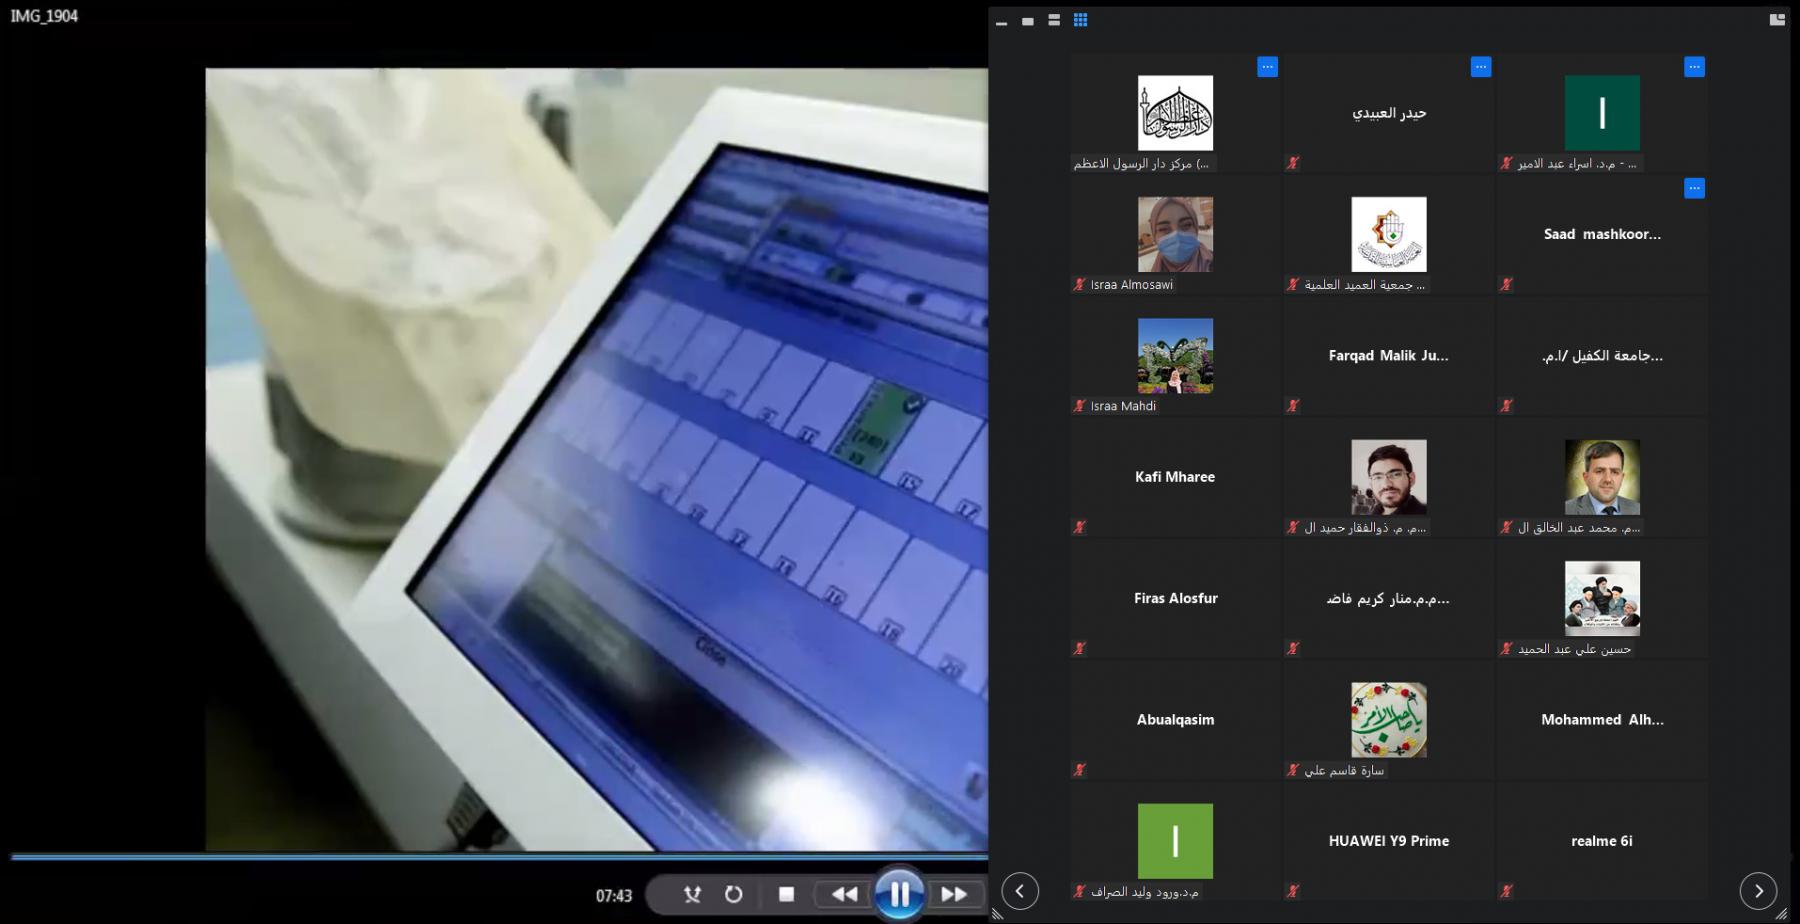Switch to single thumbnail view icon
Viewport: 1800px width, 924px height.
1028,21
